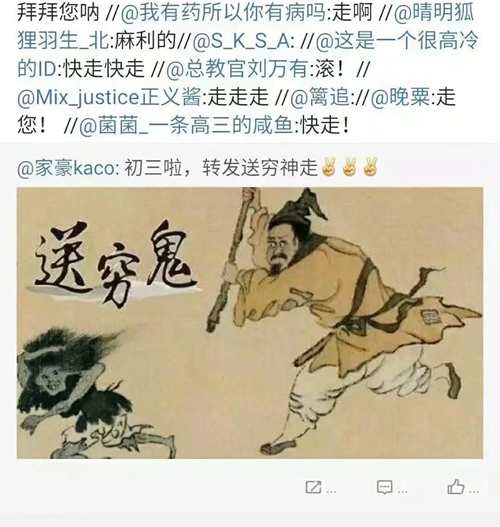Tap the repost share icon
500x527 pixels.
(x=313, y=487)
